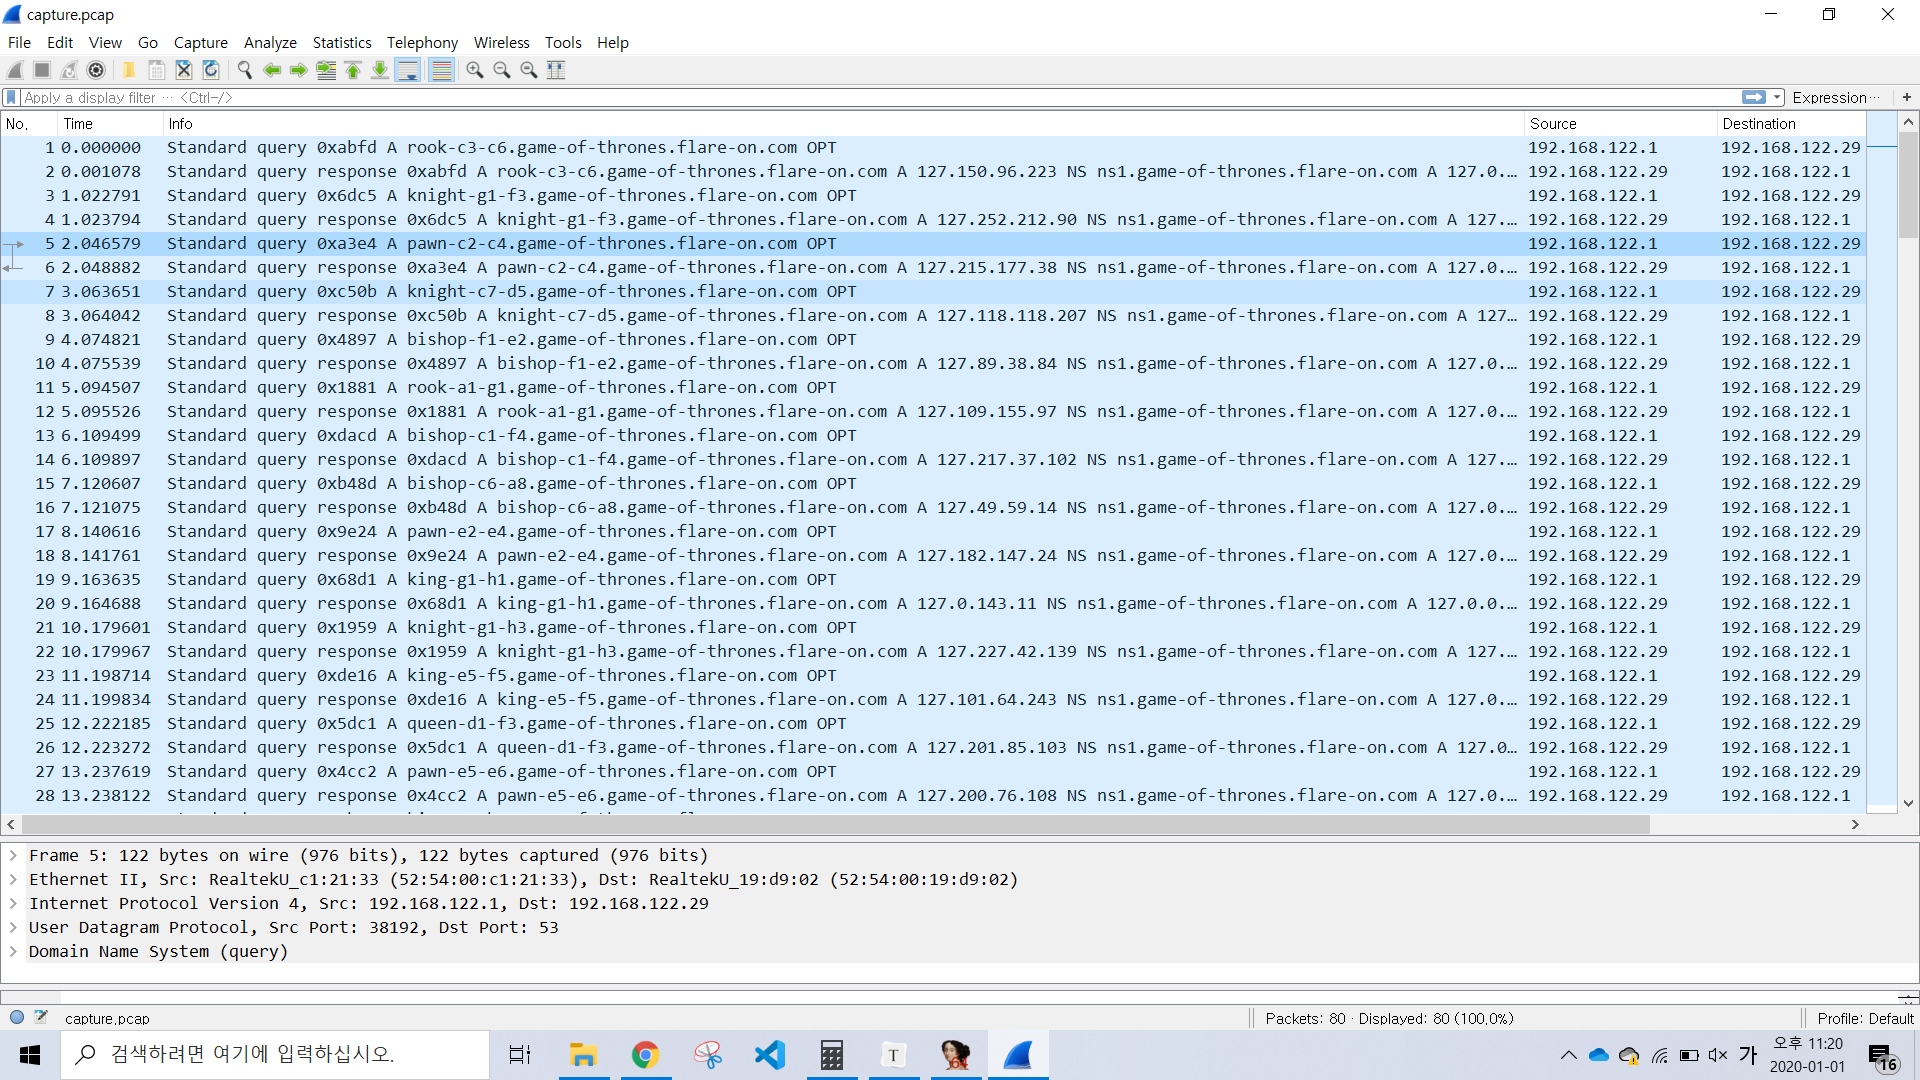Click the find packet magnifier icon

[x=244, y=70]
